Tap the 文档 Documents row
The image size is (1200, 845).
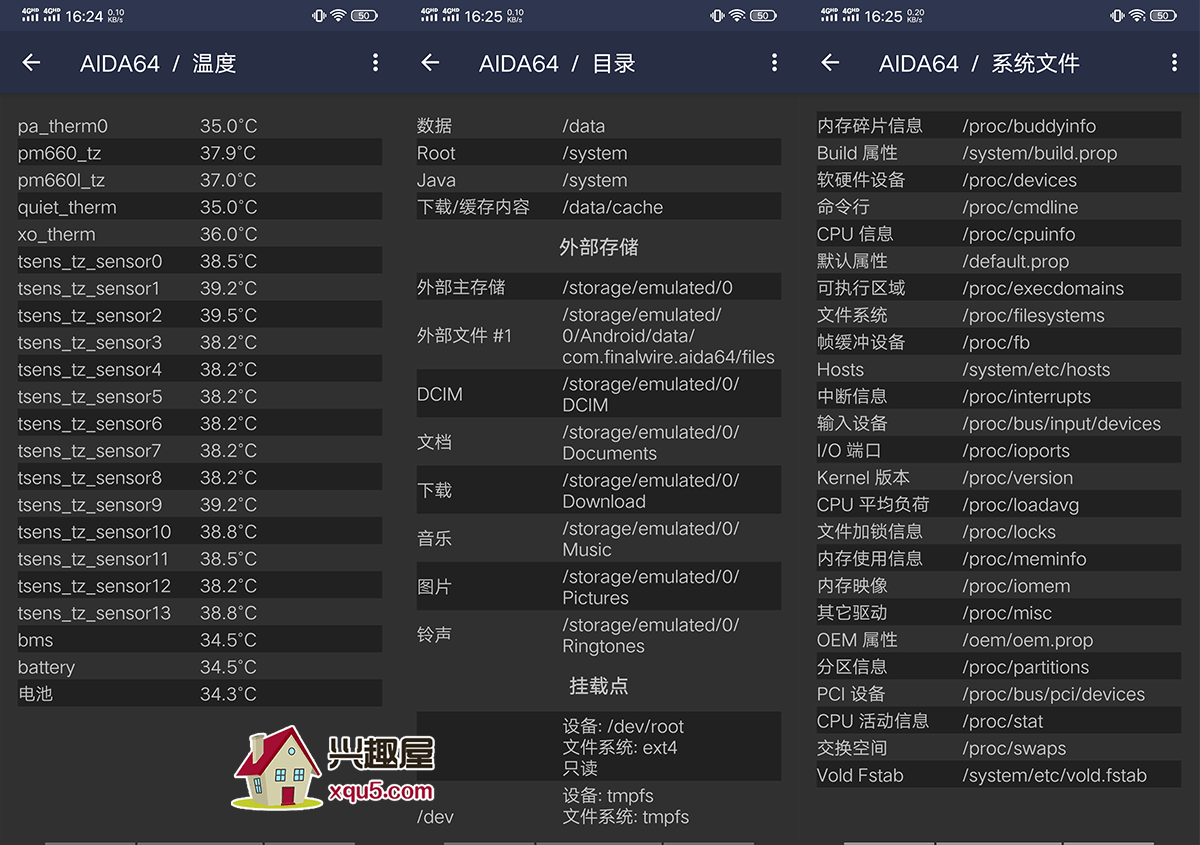coord(599,442)
